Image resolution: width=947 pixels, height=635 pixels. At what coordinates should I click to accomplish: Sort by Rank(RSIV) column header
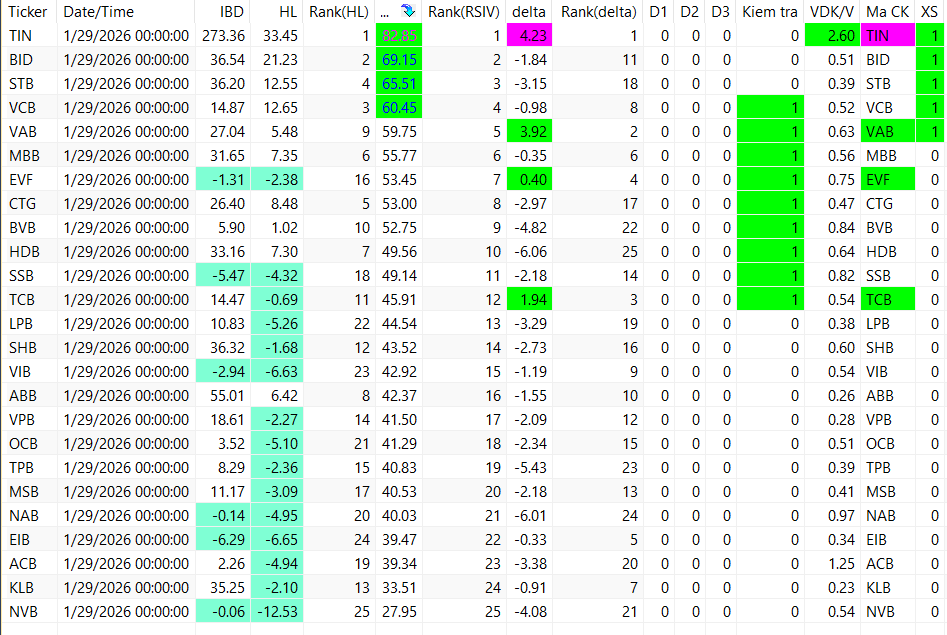click(x=464, y=11)
